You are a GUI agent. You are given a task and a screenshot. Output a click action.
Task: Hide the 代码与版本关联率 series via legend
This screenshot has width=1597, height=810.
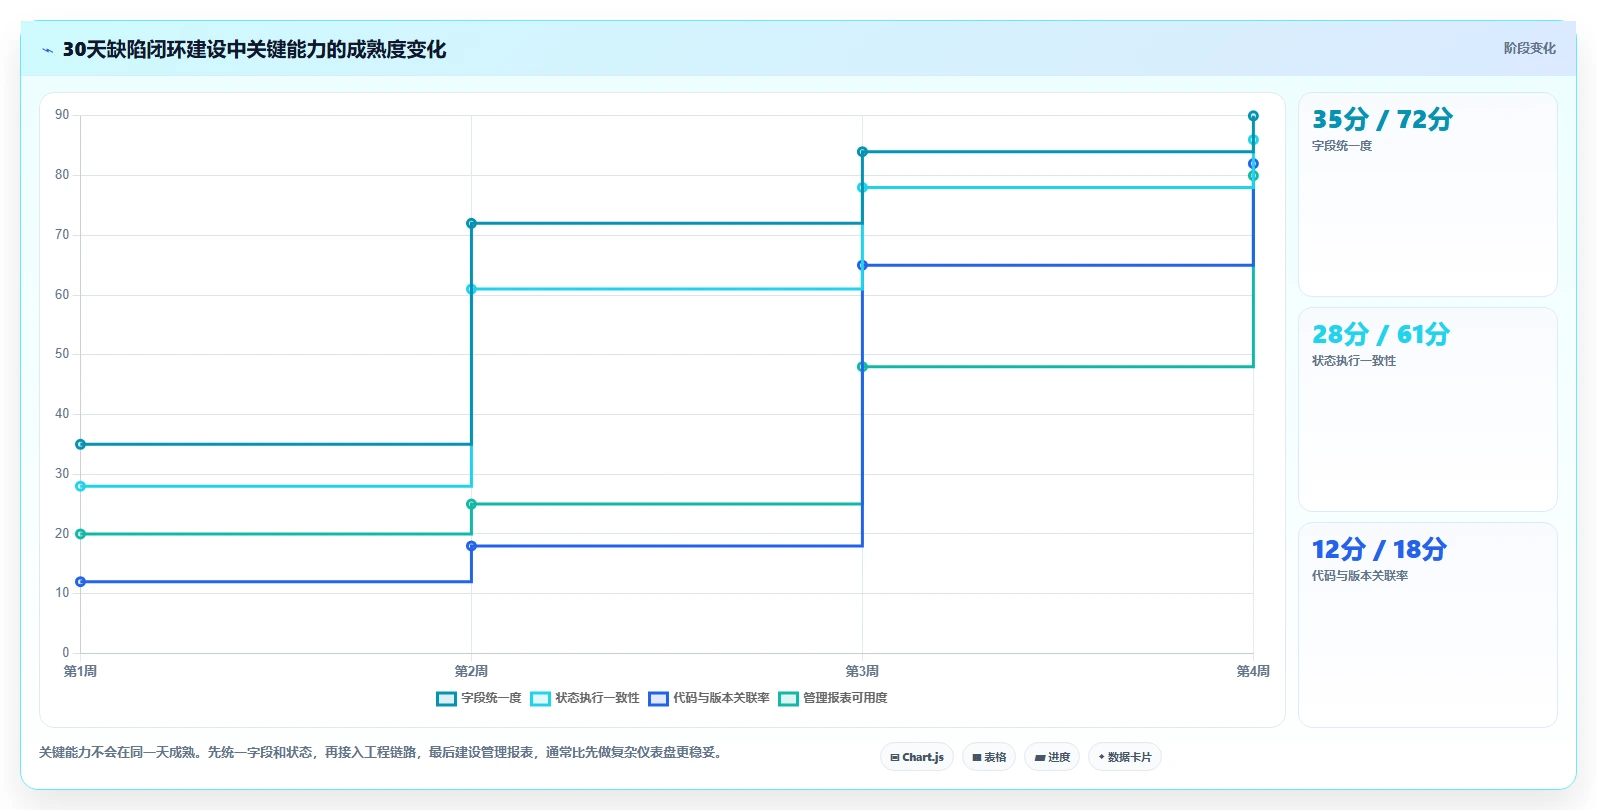(709, 698)
